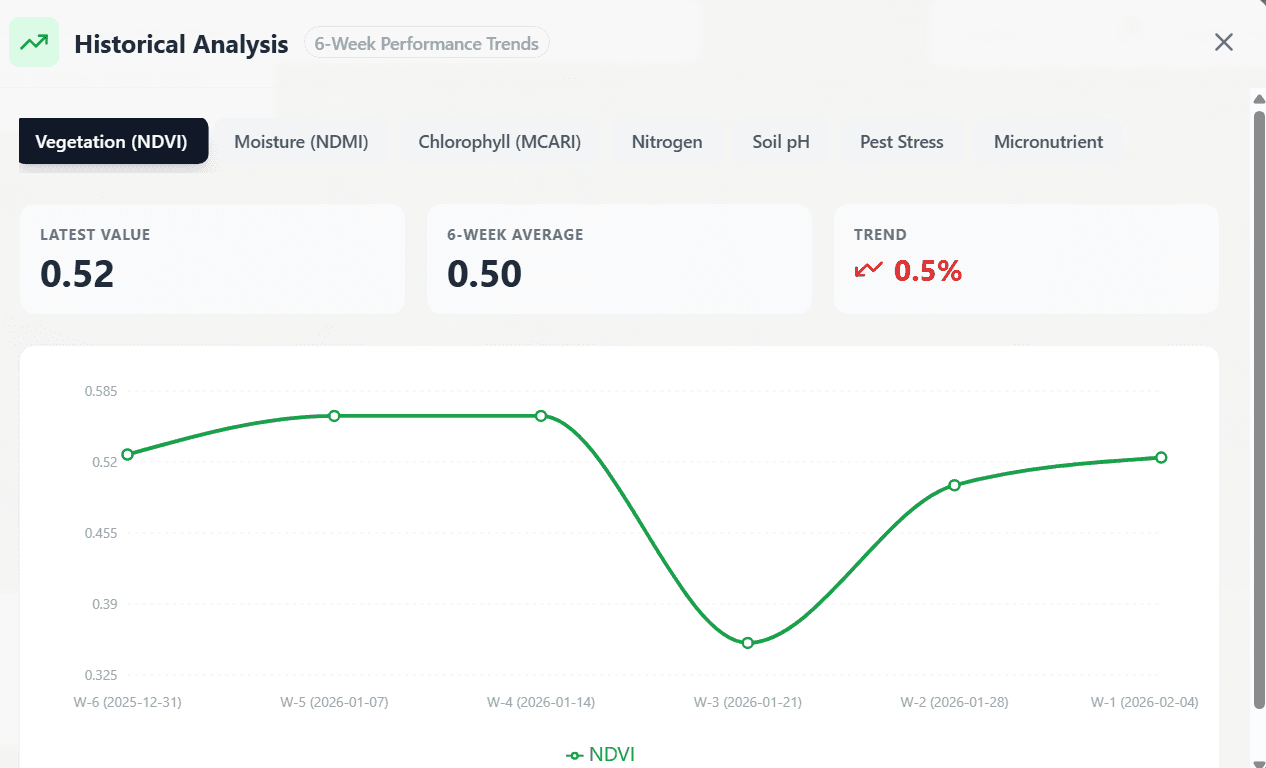Image resolution: width=1266 pixels, height=768 pixels.
Task: Switch to the Nitrogen tab
Action: [666, 142]
